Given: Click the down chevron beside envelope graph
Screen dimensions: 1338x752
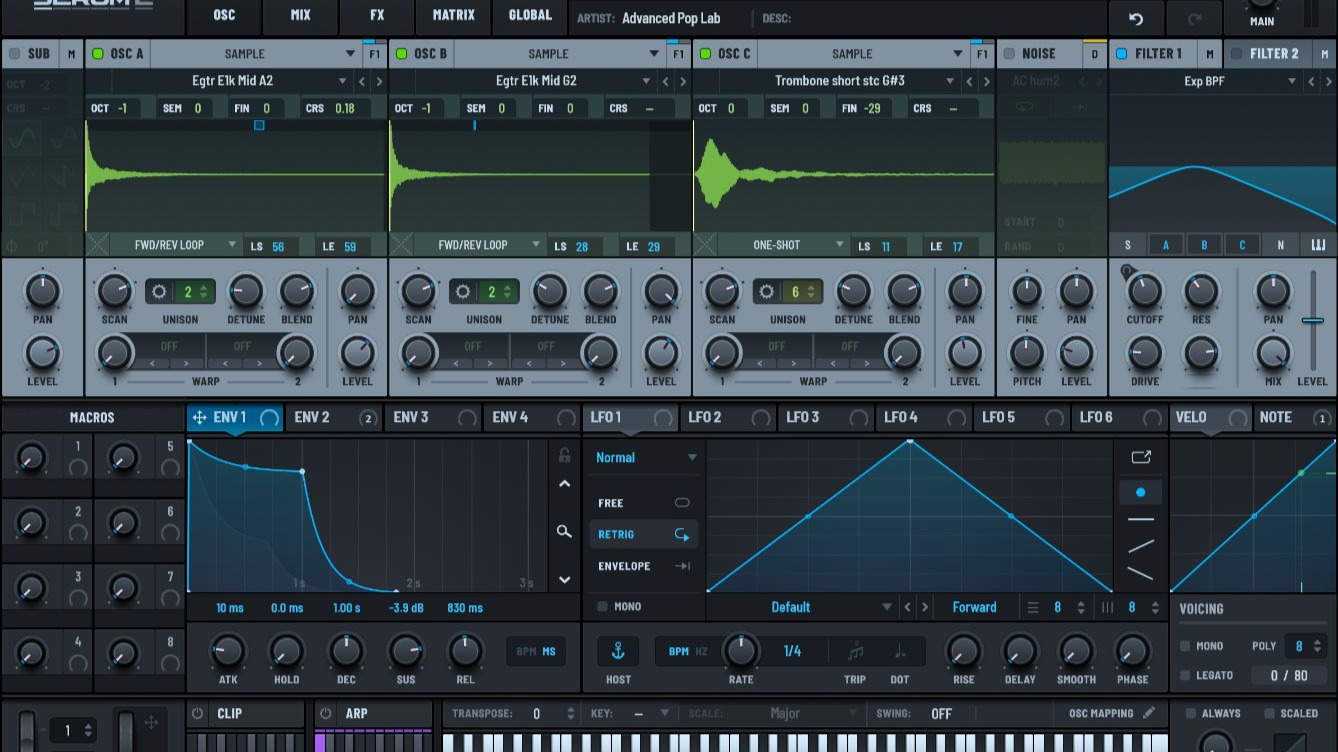Looking at the screenshot, I should [x=565, y=579].
